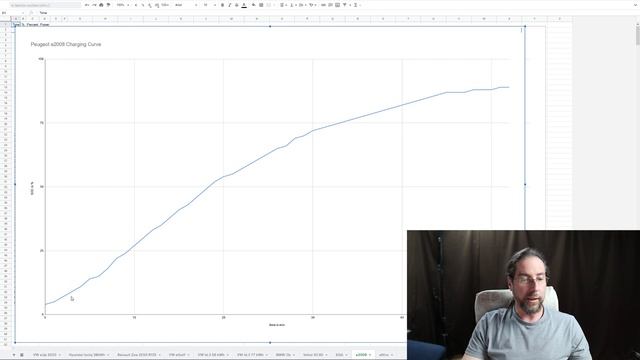Redo the last action
640x360 pixels.
point(94,5)
